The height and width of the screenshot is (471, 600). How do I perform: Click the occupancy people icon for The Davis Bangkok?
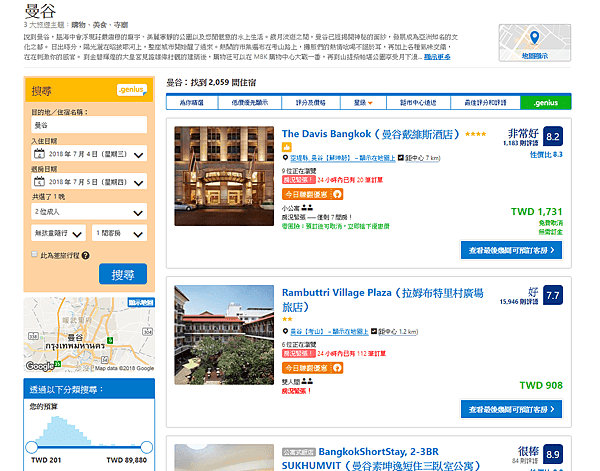coord(307,208)
